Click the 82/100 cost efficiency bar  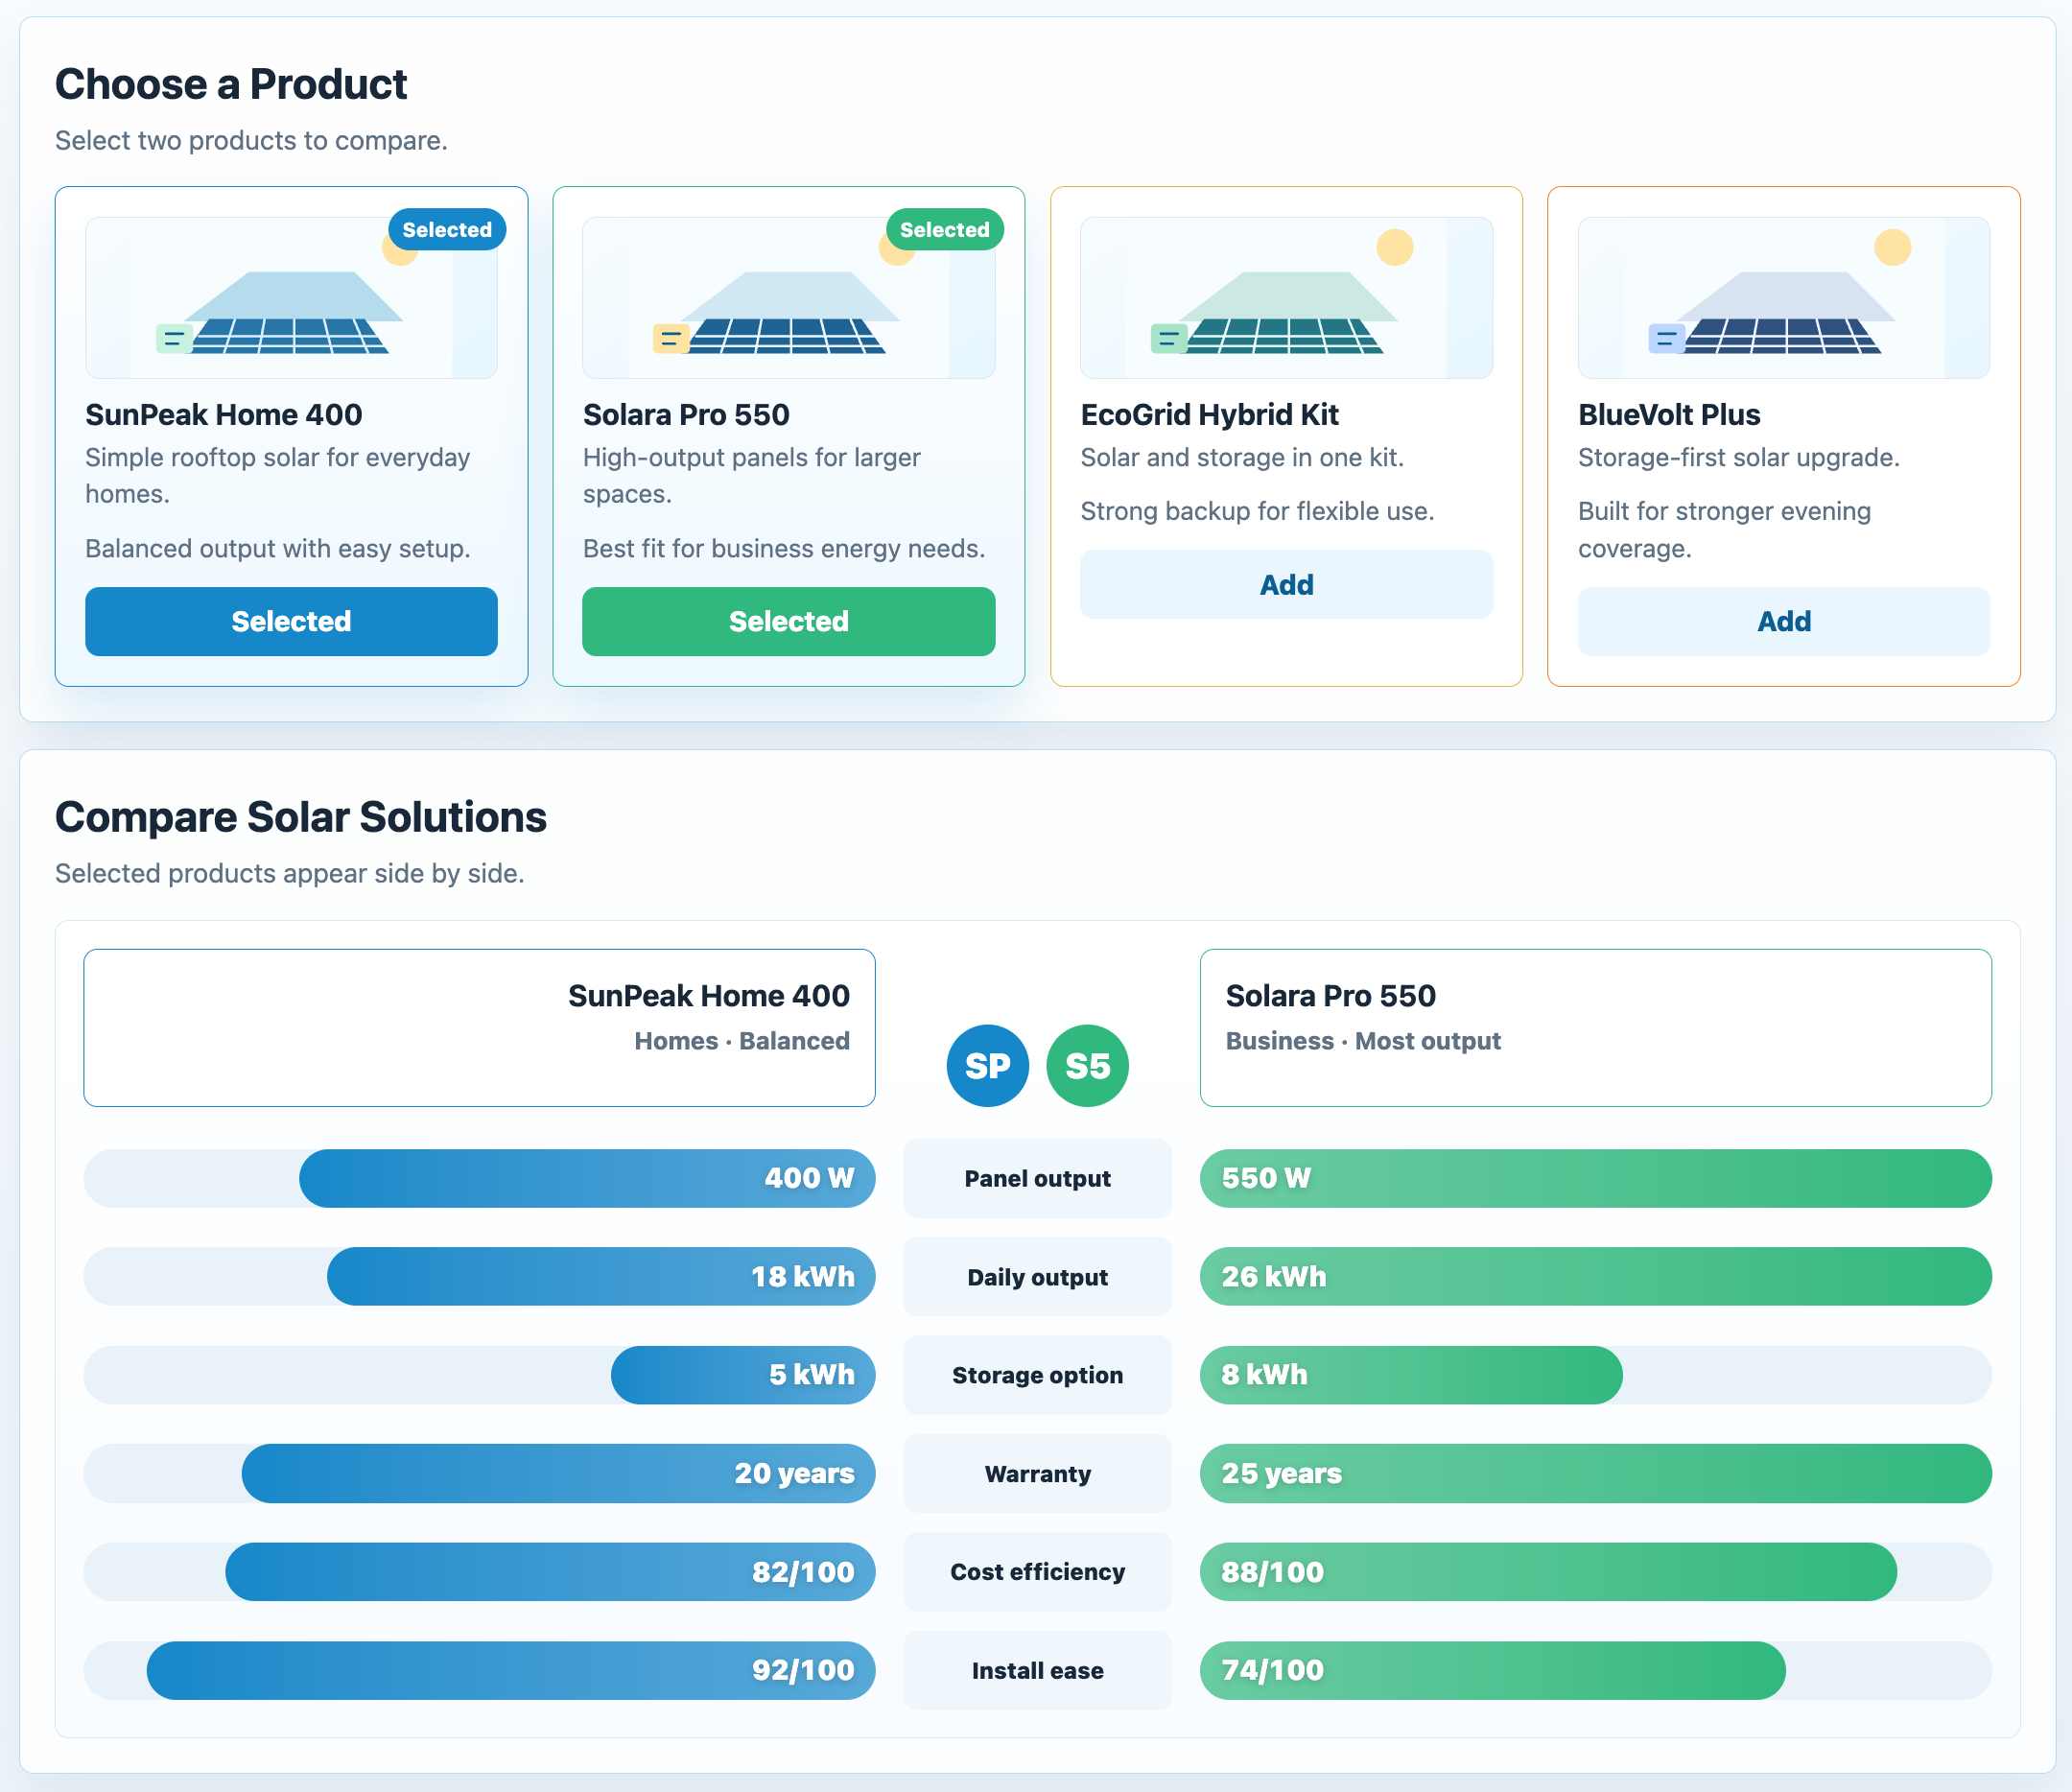550,1571
